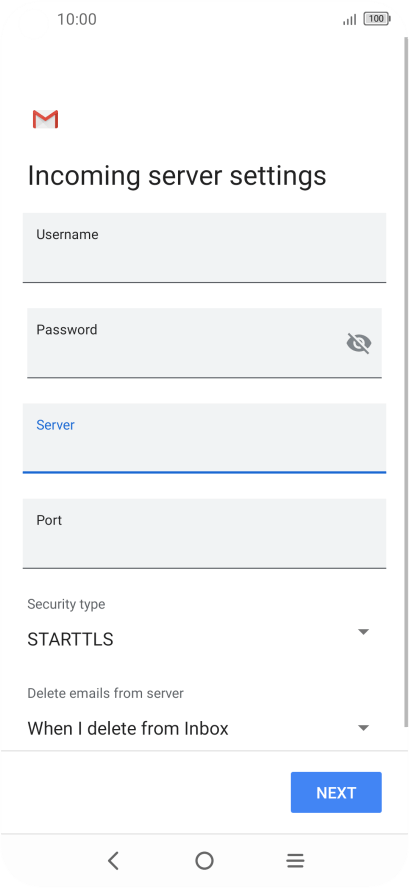Open recent apps menu icon
409x888 pixels.
coord(295,861)
